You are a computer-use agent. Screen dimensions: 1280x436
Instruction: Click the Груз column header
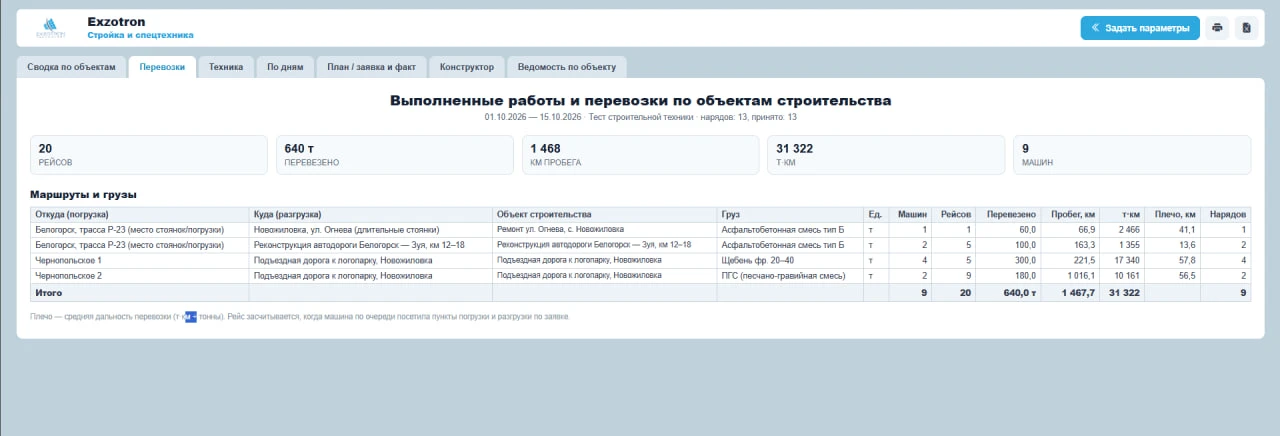(790, 215)
